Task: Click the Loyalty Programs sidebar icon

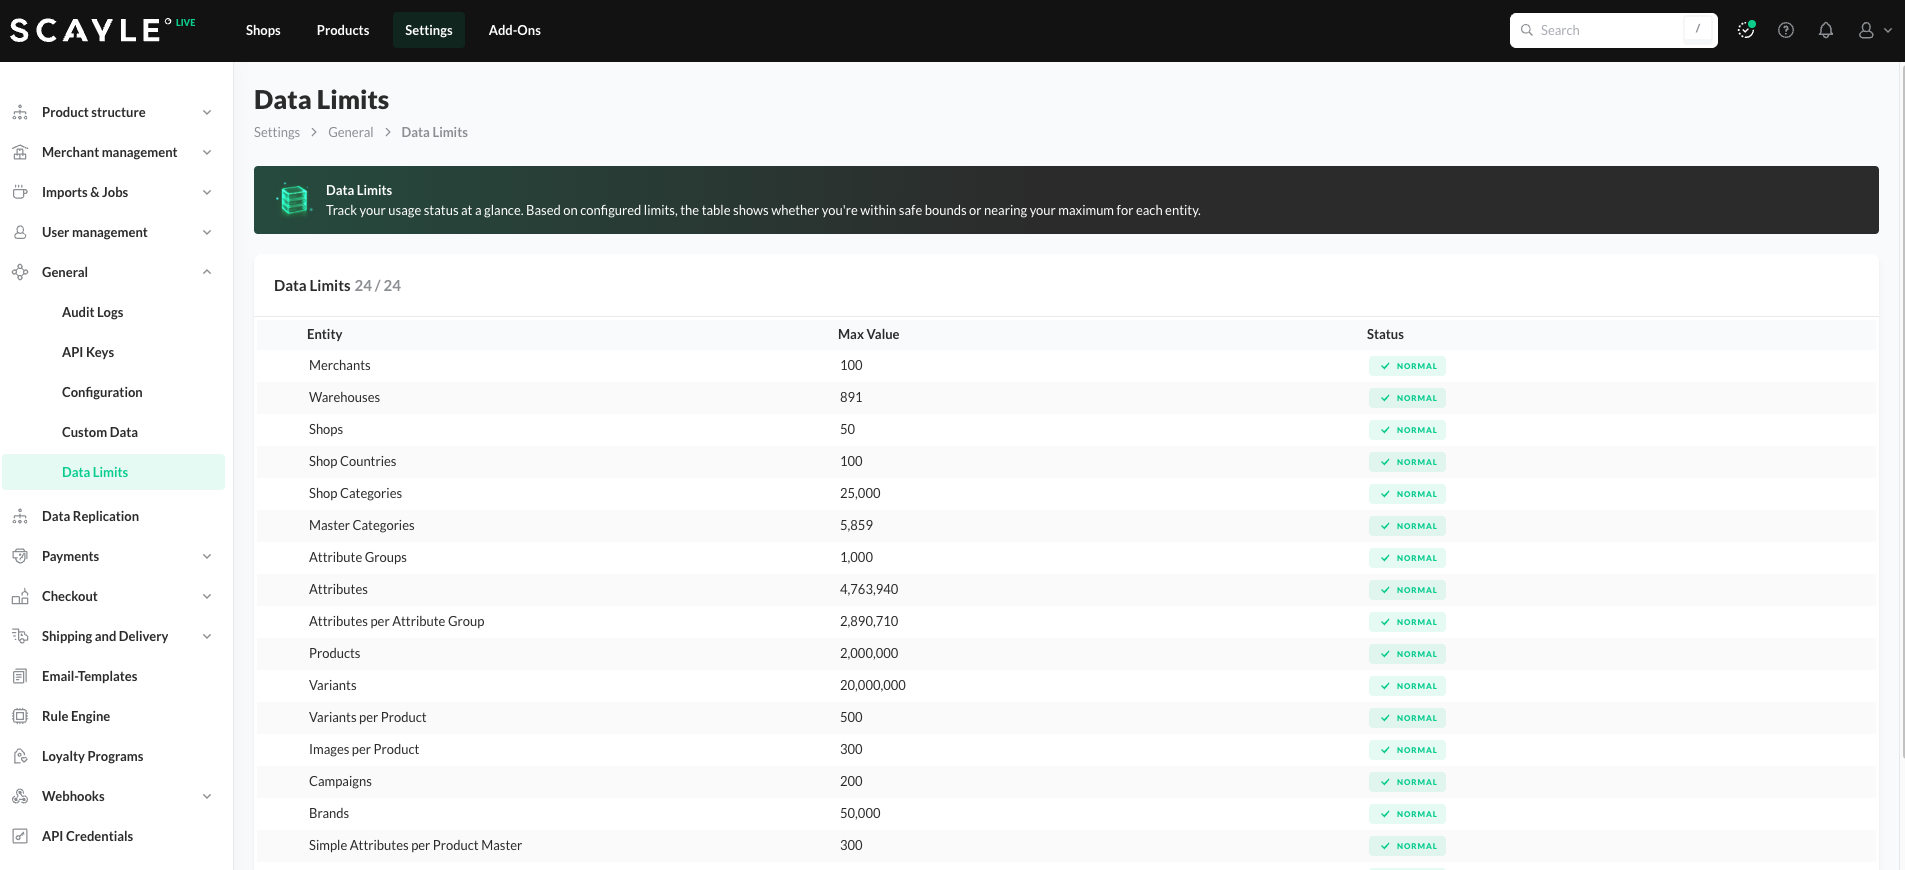Action: pyautogui.click(x=20, y=756)
